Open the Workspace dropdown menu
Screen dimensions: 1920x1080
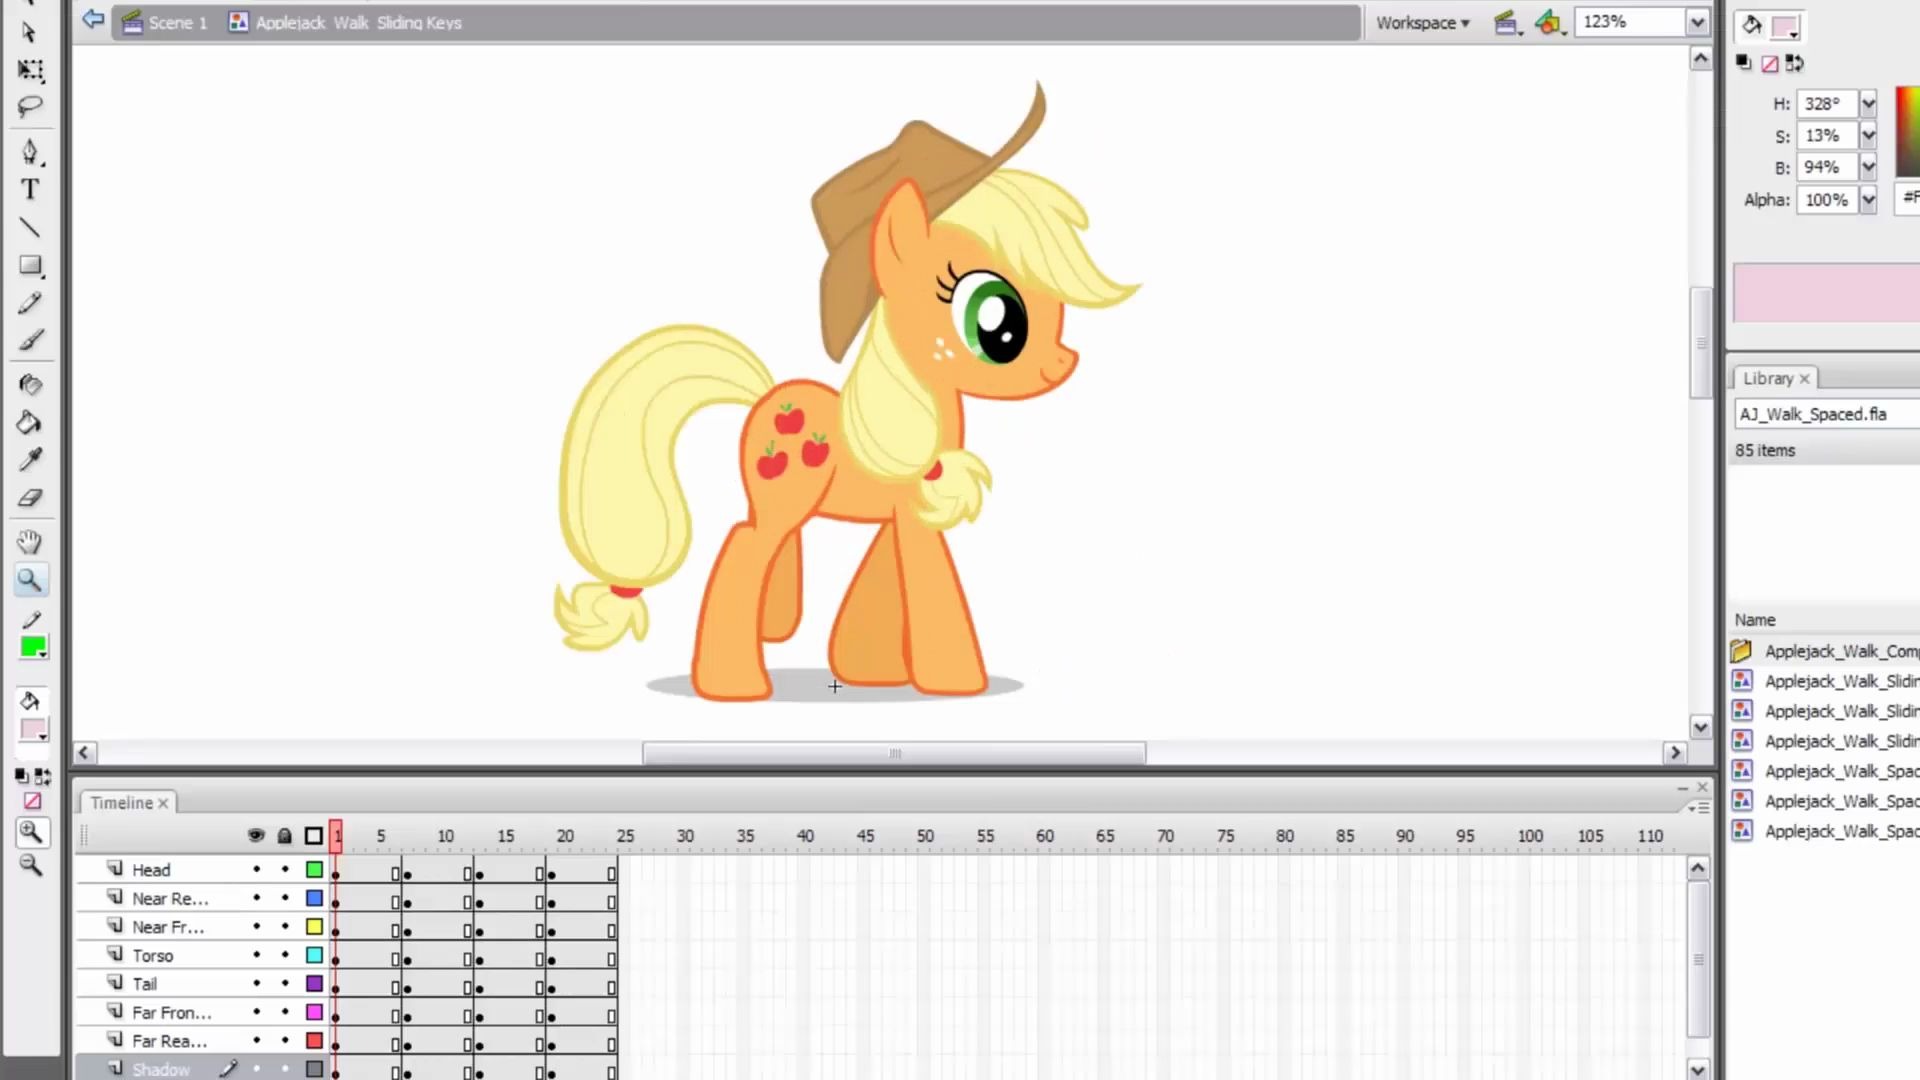click(1422, 22)
